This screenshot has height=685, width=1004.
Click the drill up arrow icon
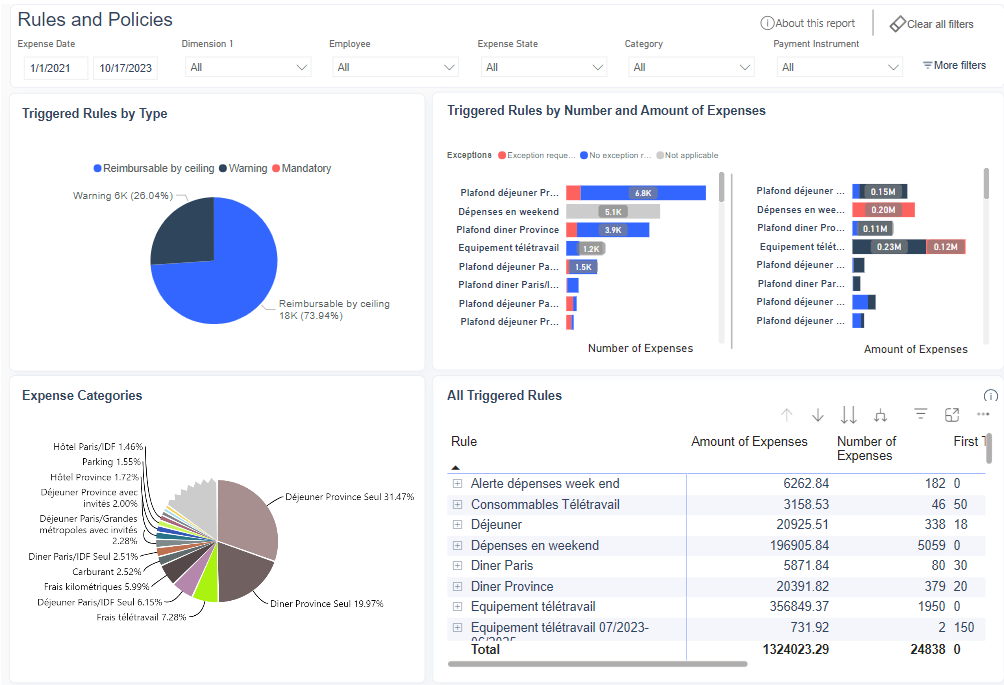[x=787, y=415]
